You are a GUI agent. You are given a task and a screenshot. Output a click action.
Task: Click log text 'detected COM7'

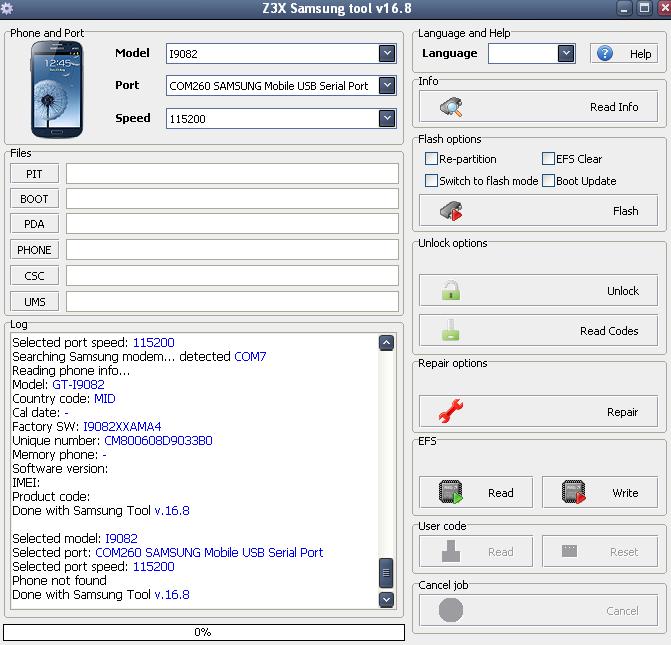(x=223, y=357)
